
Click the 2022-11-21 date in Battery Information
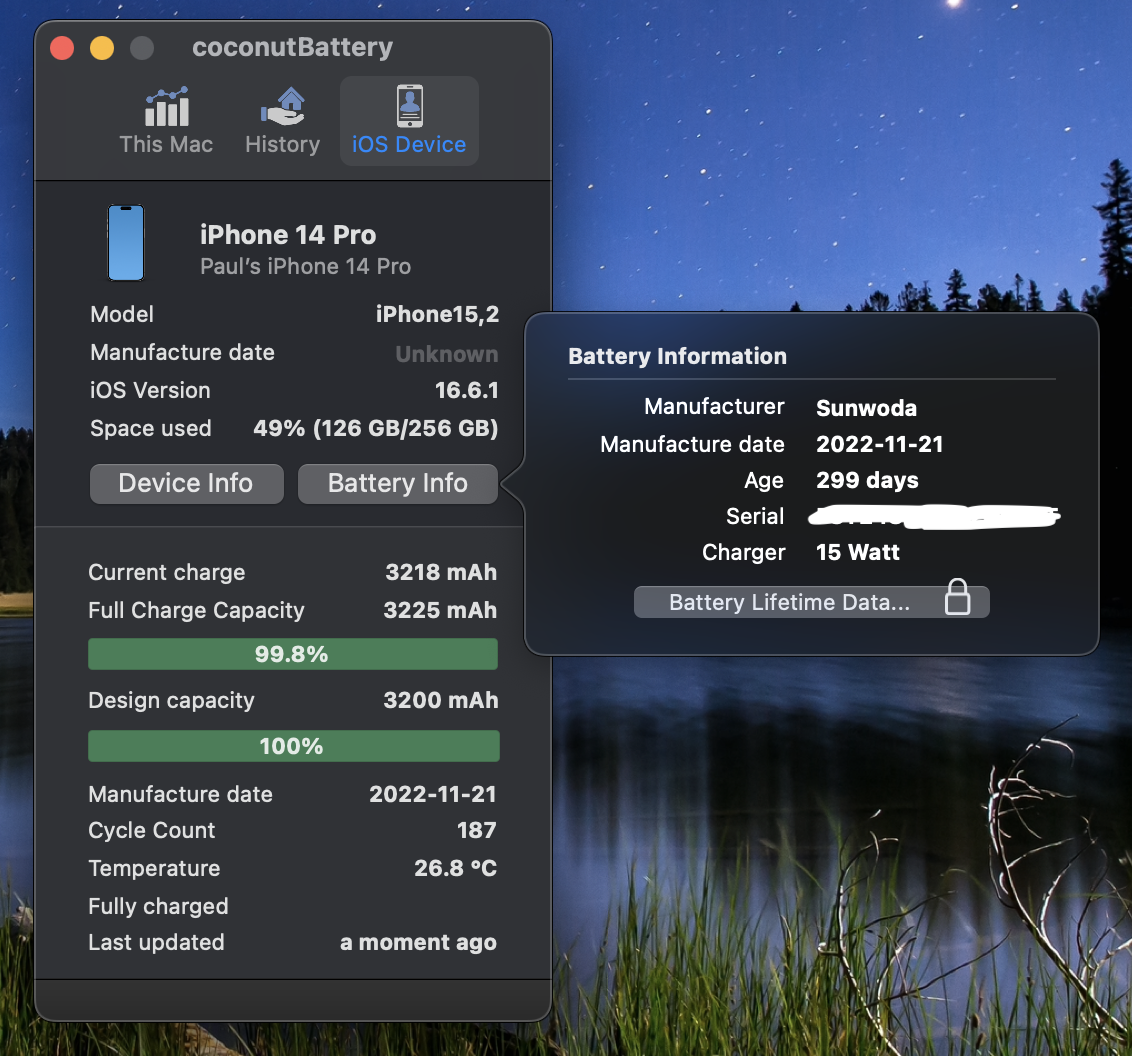coord(879,444)
